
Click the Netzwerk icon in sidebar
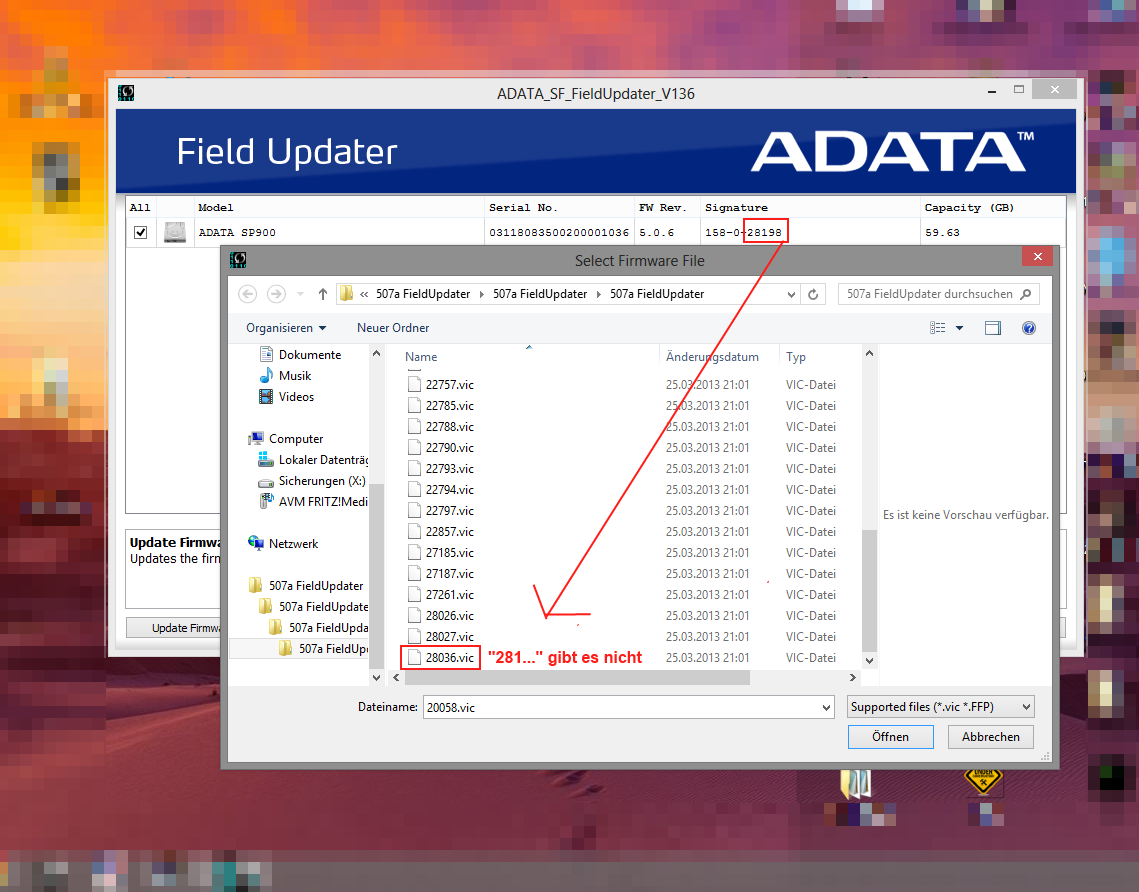click(x=256, y=543)
